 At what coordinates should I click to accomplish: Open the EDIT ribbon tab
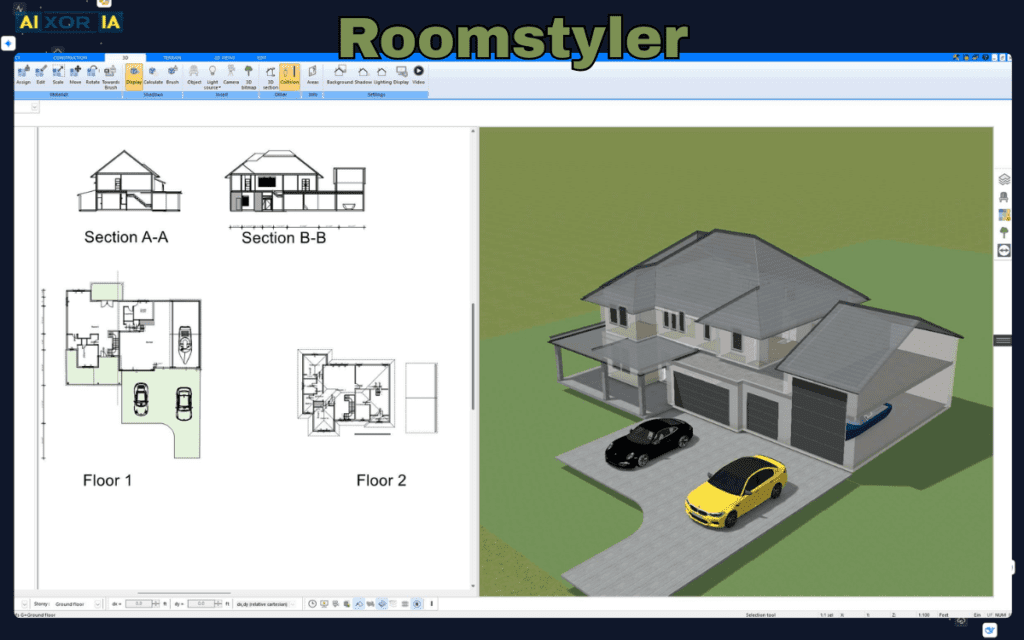[261, 57]
